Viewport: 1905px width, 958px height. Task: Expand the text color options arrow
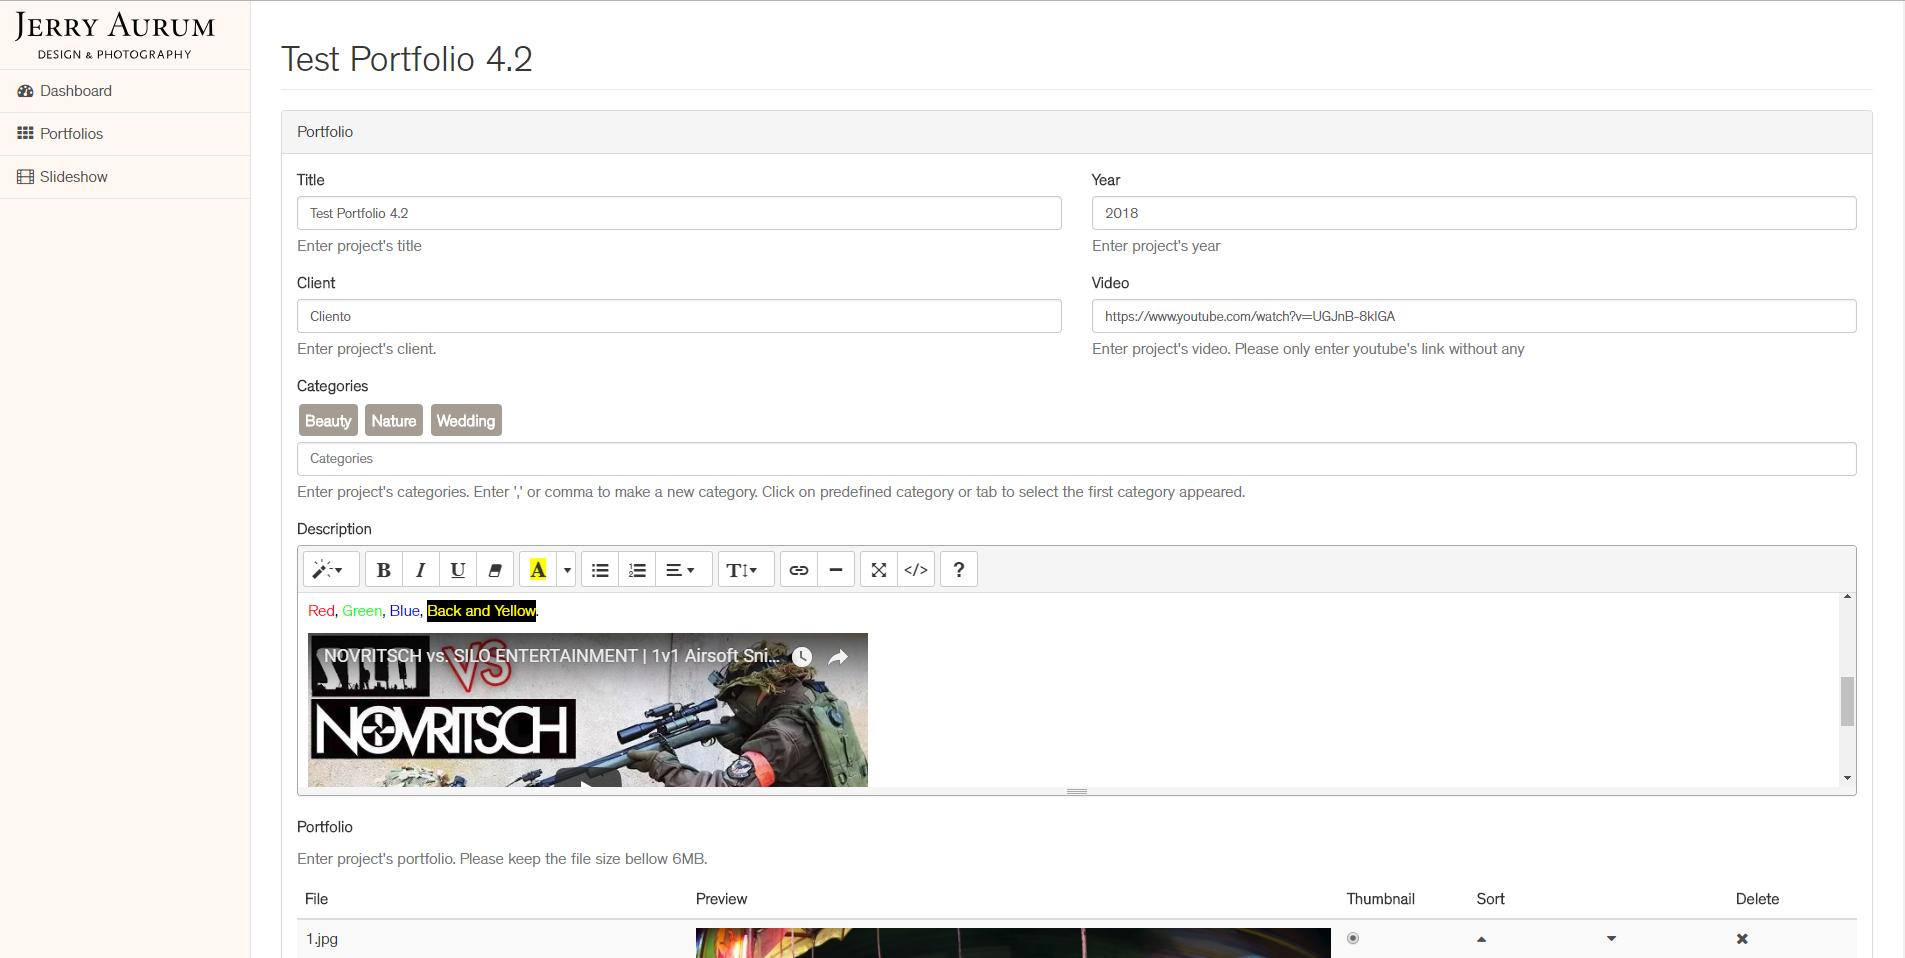click(567, 570)
